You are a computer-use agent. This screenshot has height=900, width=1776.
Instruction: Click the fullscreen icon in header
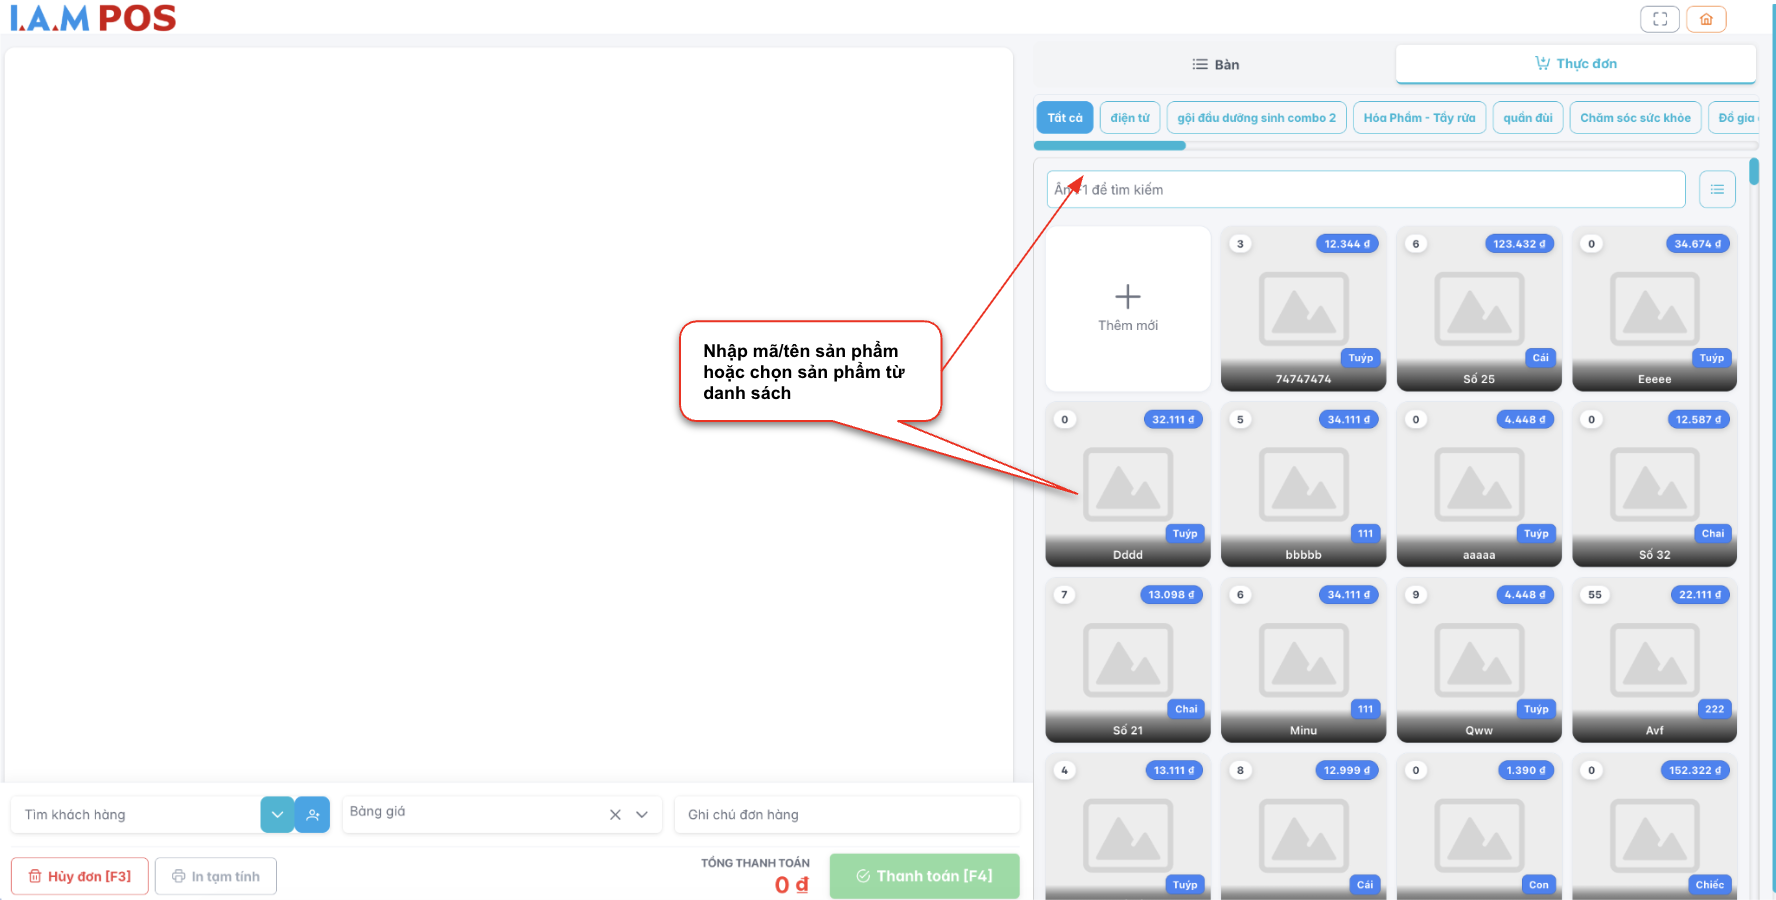[x=1659, y=19]
